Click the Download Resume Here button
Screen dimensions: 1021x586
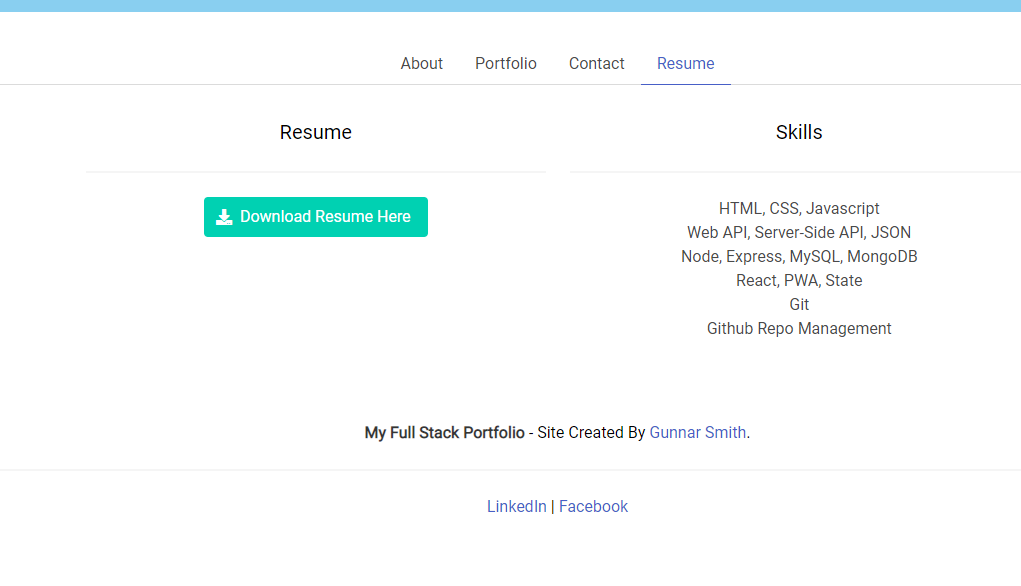[x=316, y=216]
